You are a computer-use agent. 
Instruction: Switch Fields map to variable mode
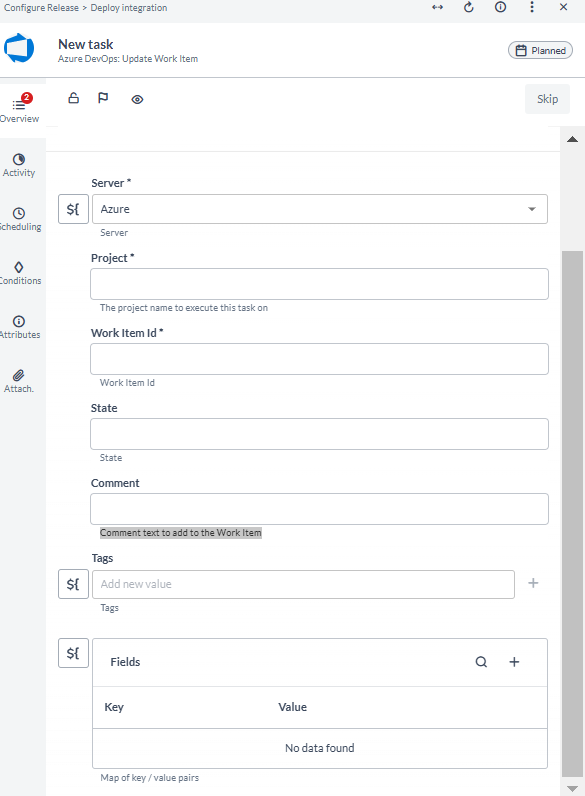(x=74, y=653)
